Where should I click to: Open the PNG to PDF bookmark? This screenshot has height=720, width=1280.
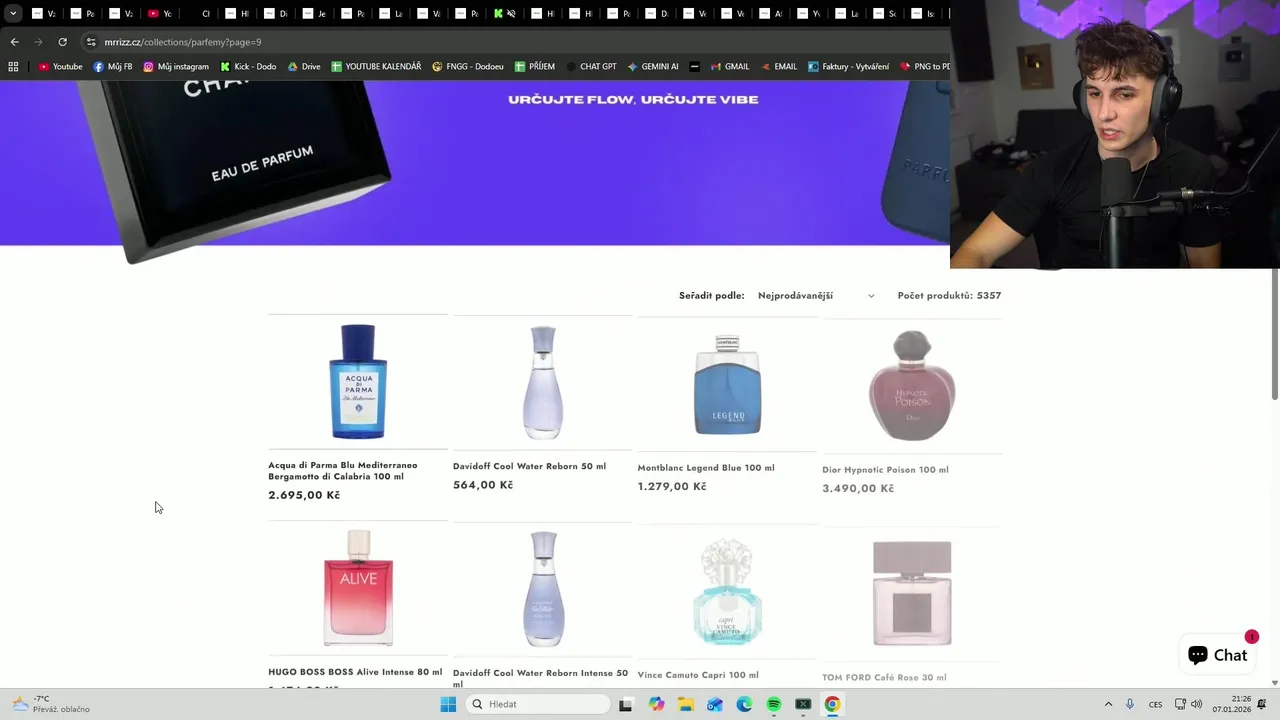[925, 67]
